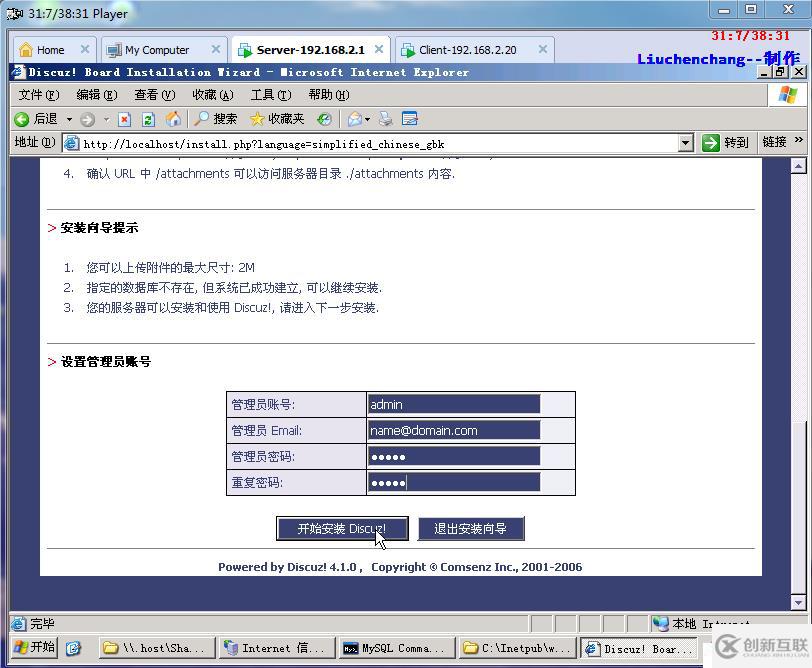The height and width of the screenshot is (668, 812).
Task: Close the My Computer tab
Action: tap(216, 49)
